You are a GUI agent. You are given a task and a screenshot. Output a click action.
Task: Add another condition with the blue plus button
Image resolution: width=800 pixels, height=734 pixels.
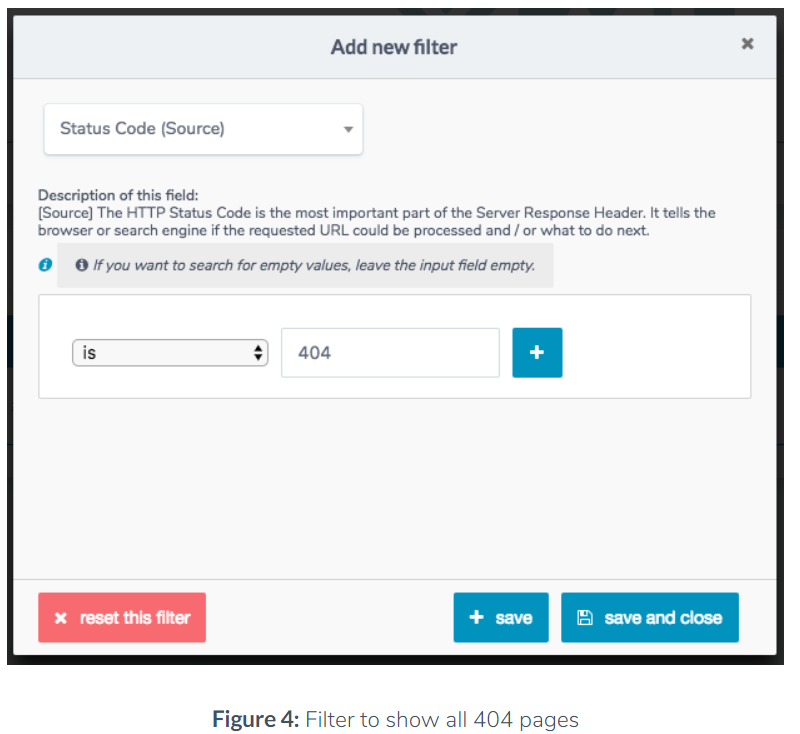tap(537, 352)
